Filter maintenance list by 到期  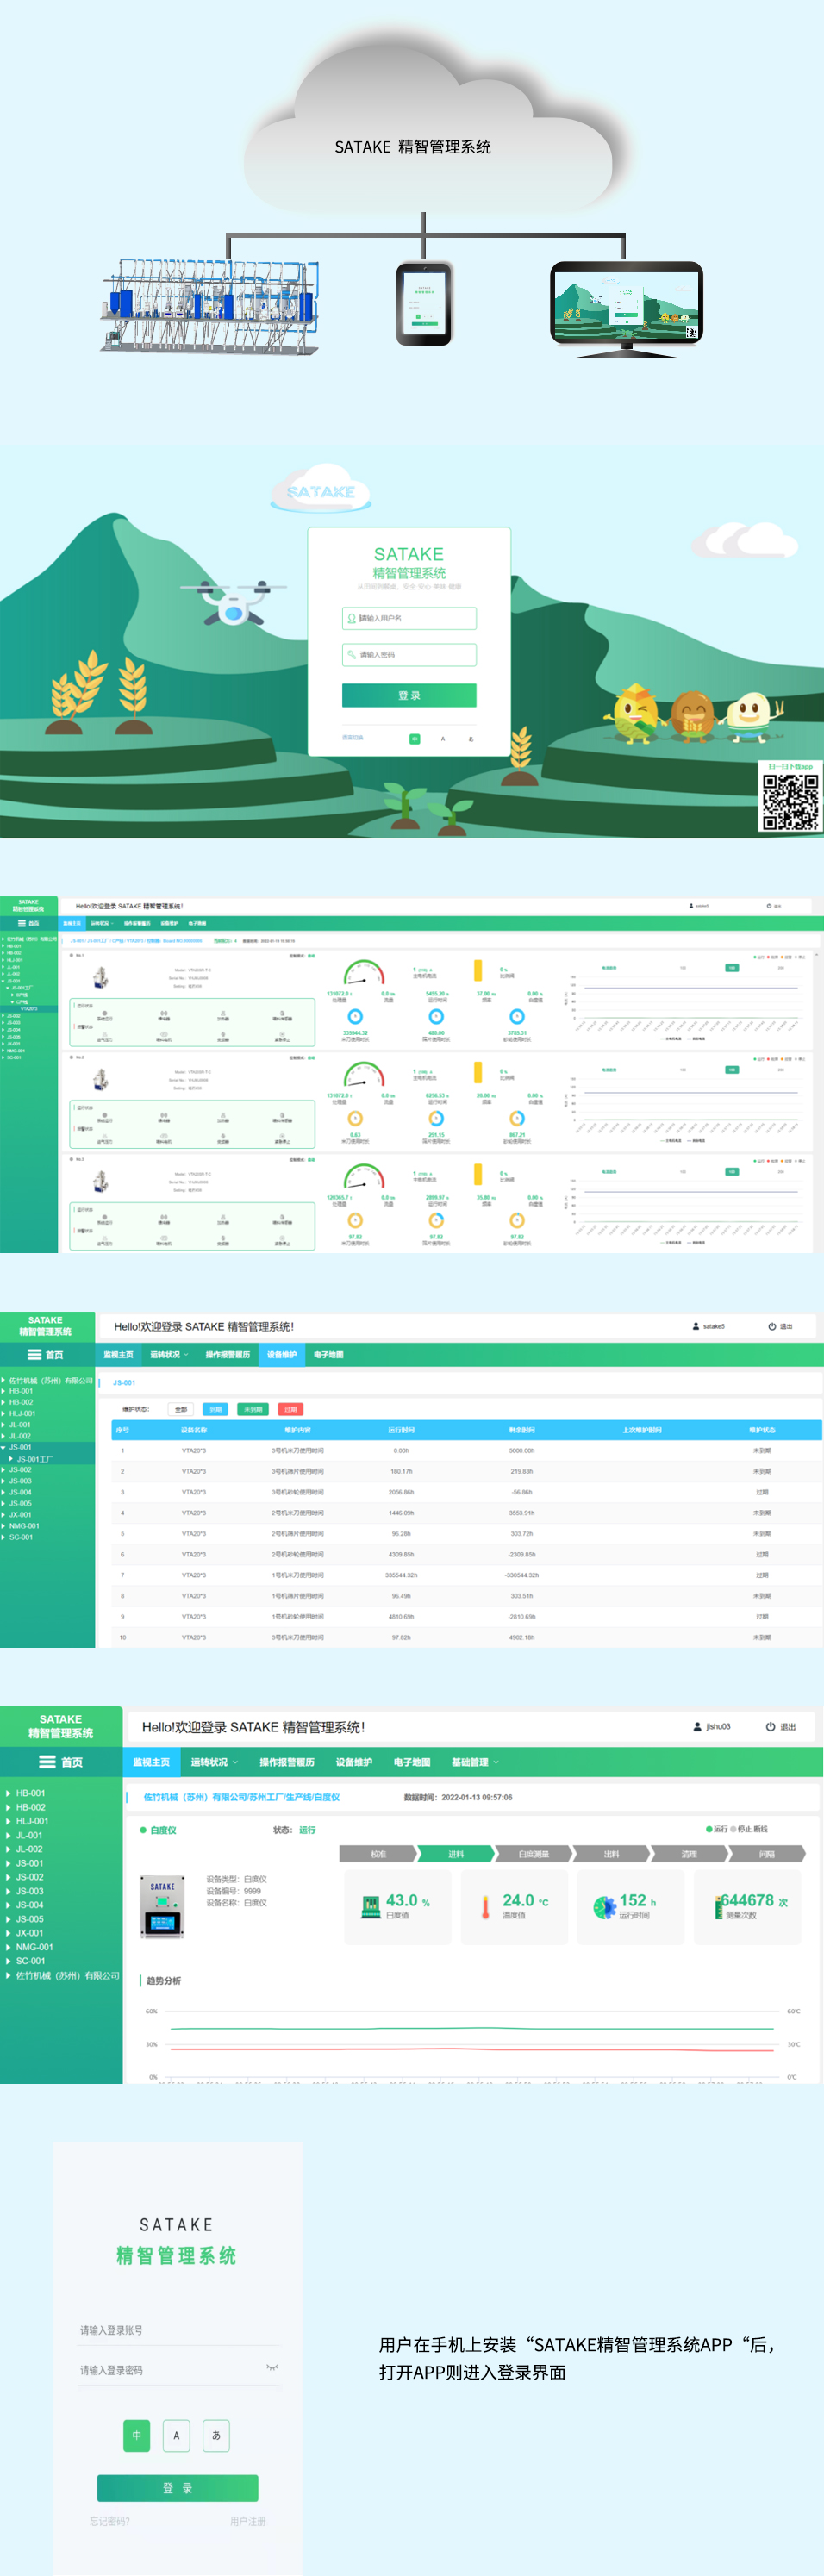tap(215, 1409)
